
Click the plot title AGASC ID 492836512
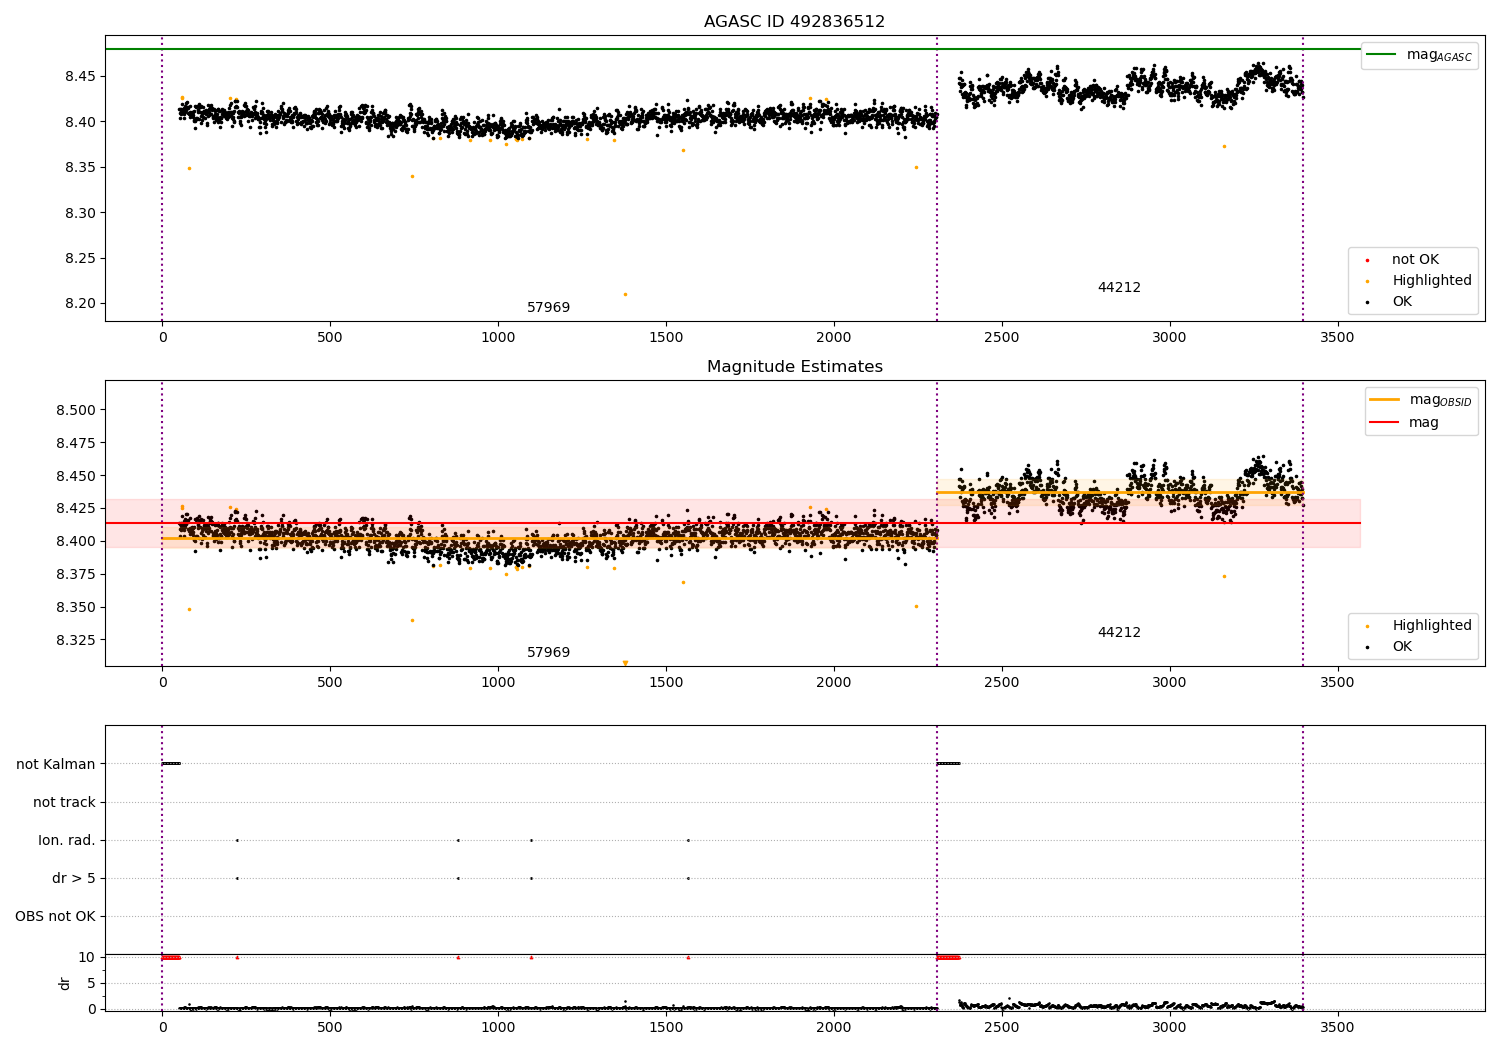(794, 22)
